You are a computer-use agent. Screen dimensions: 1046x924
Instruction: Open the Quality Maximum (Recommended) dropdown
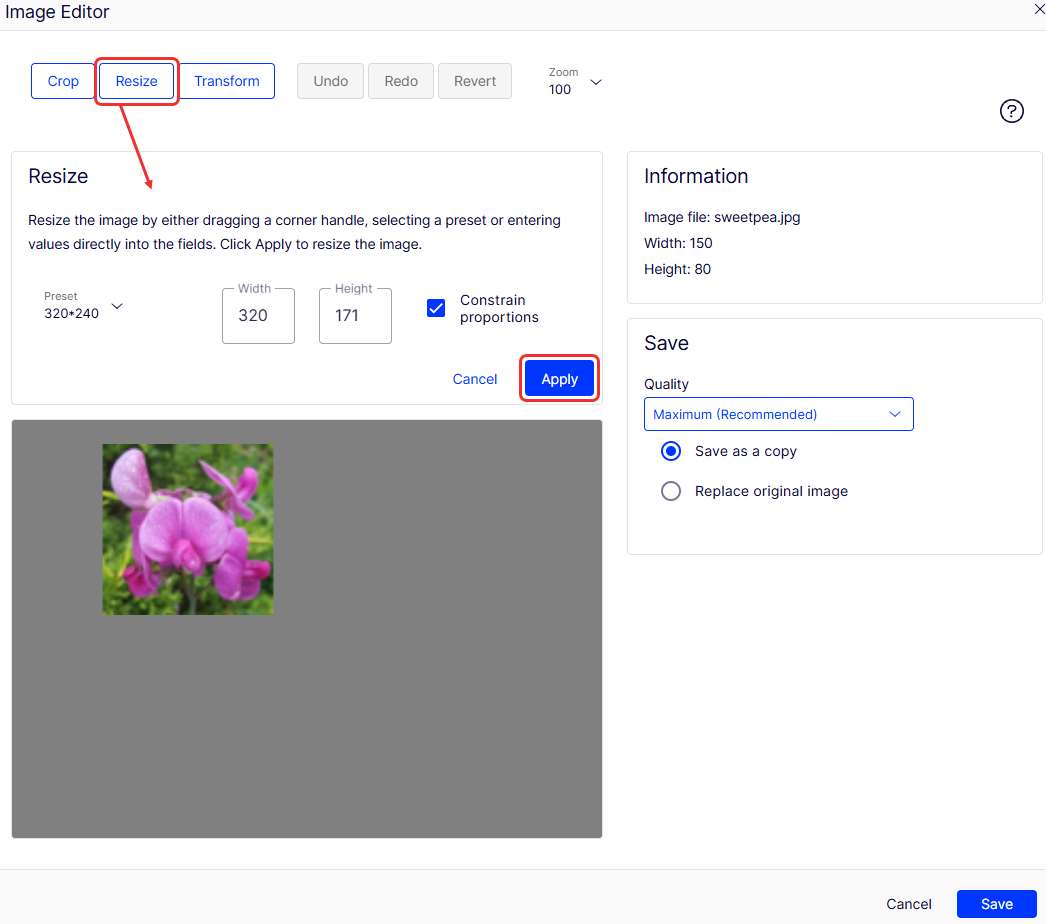[x=778, y=414]
